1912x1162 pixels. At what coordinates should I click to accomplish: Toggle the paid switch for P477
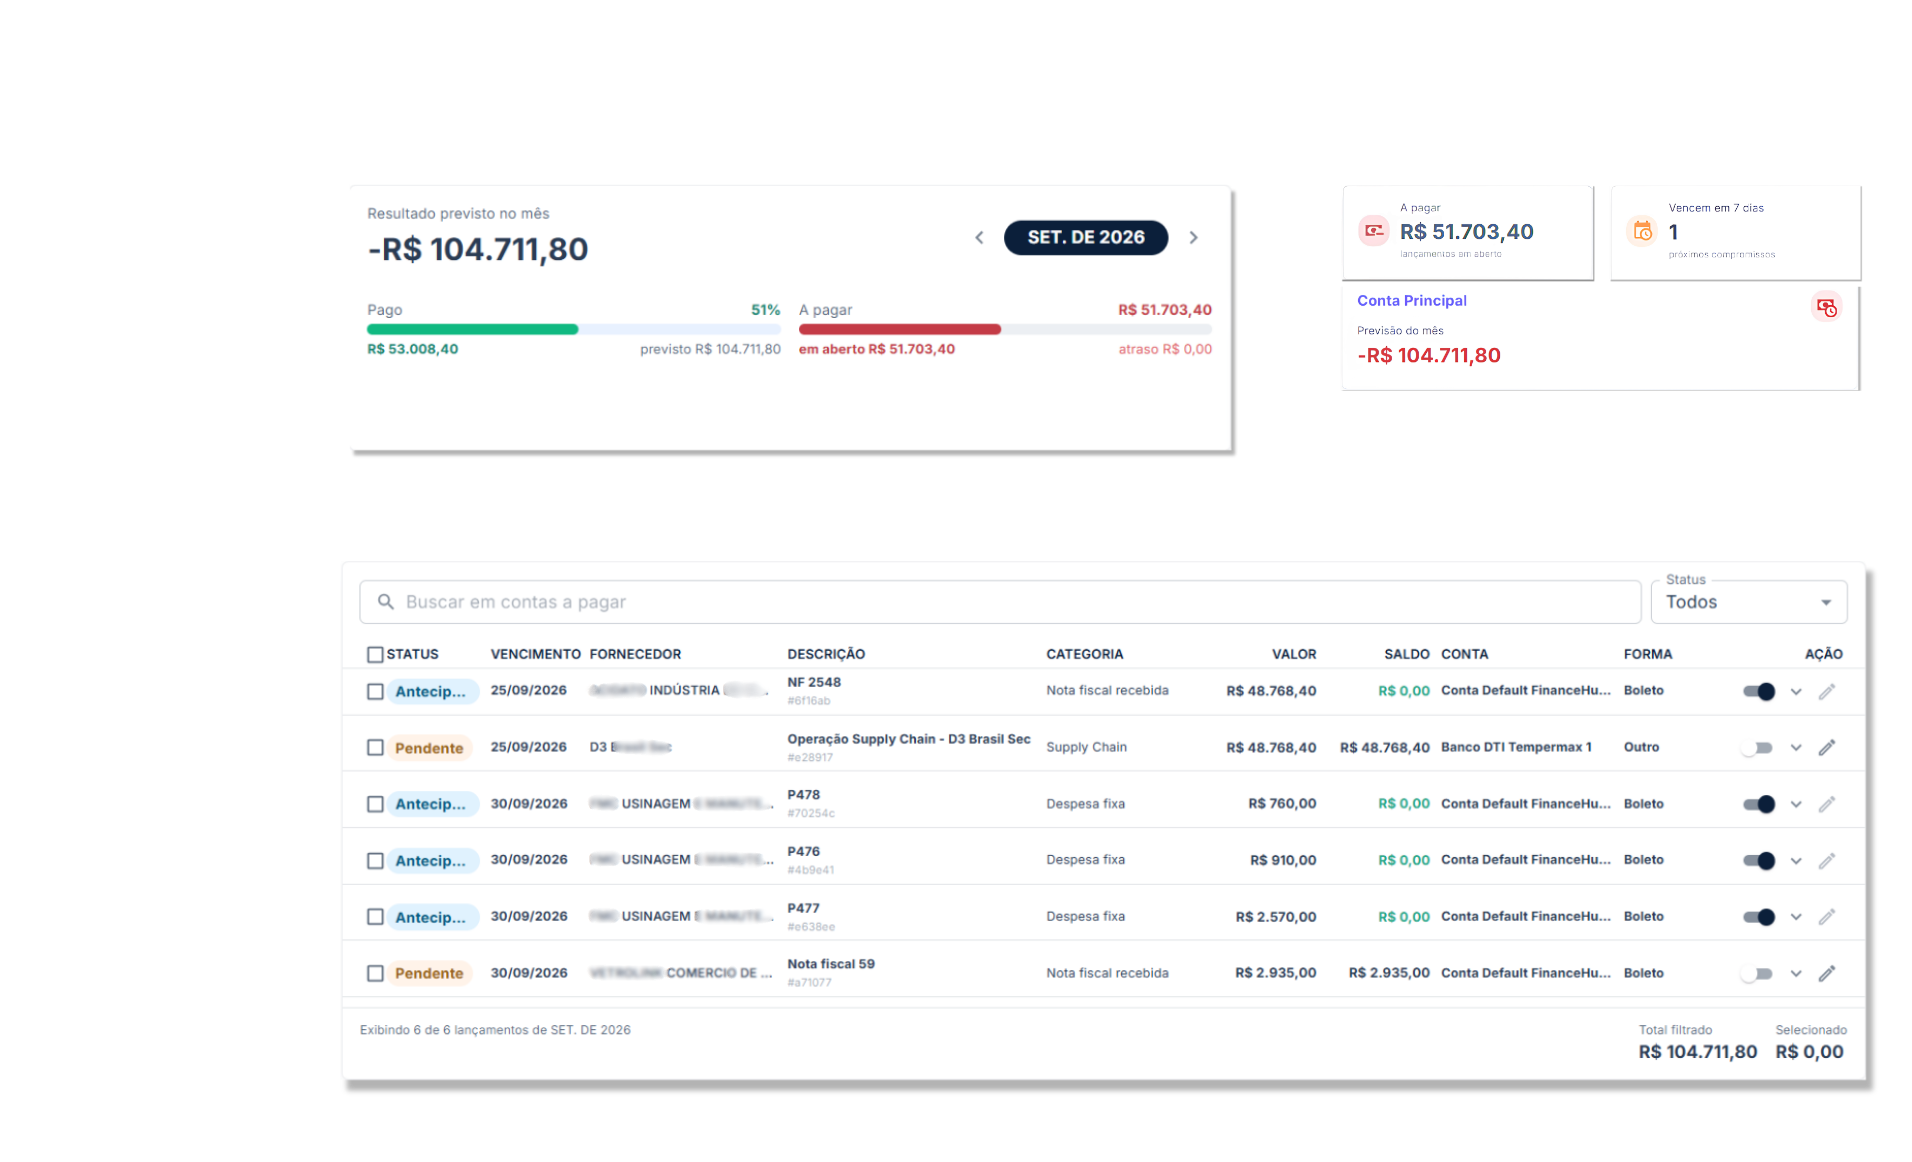pyautogui.click(x=1758, y=917)
